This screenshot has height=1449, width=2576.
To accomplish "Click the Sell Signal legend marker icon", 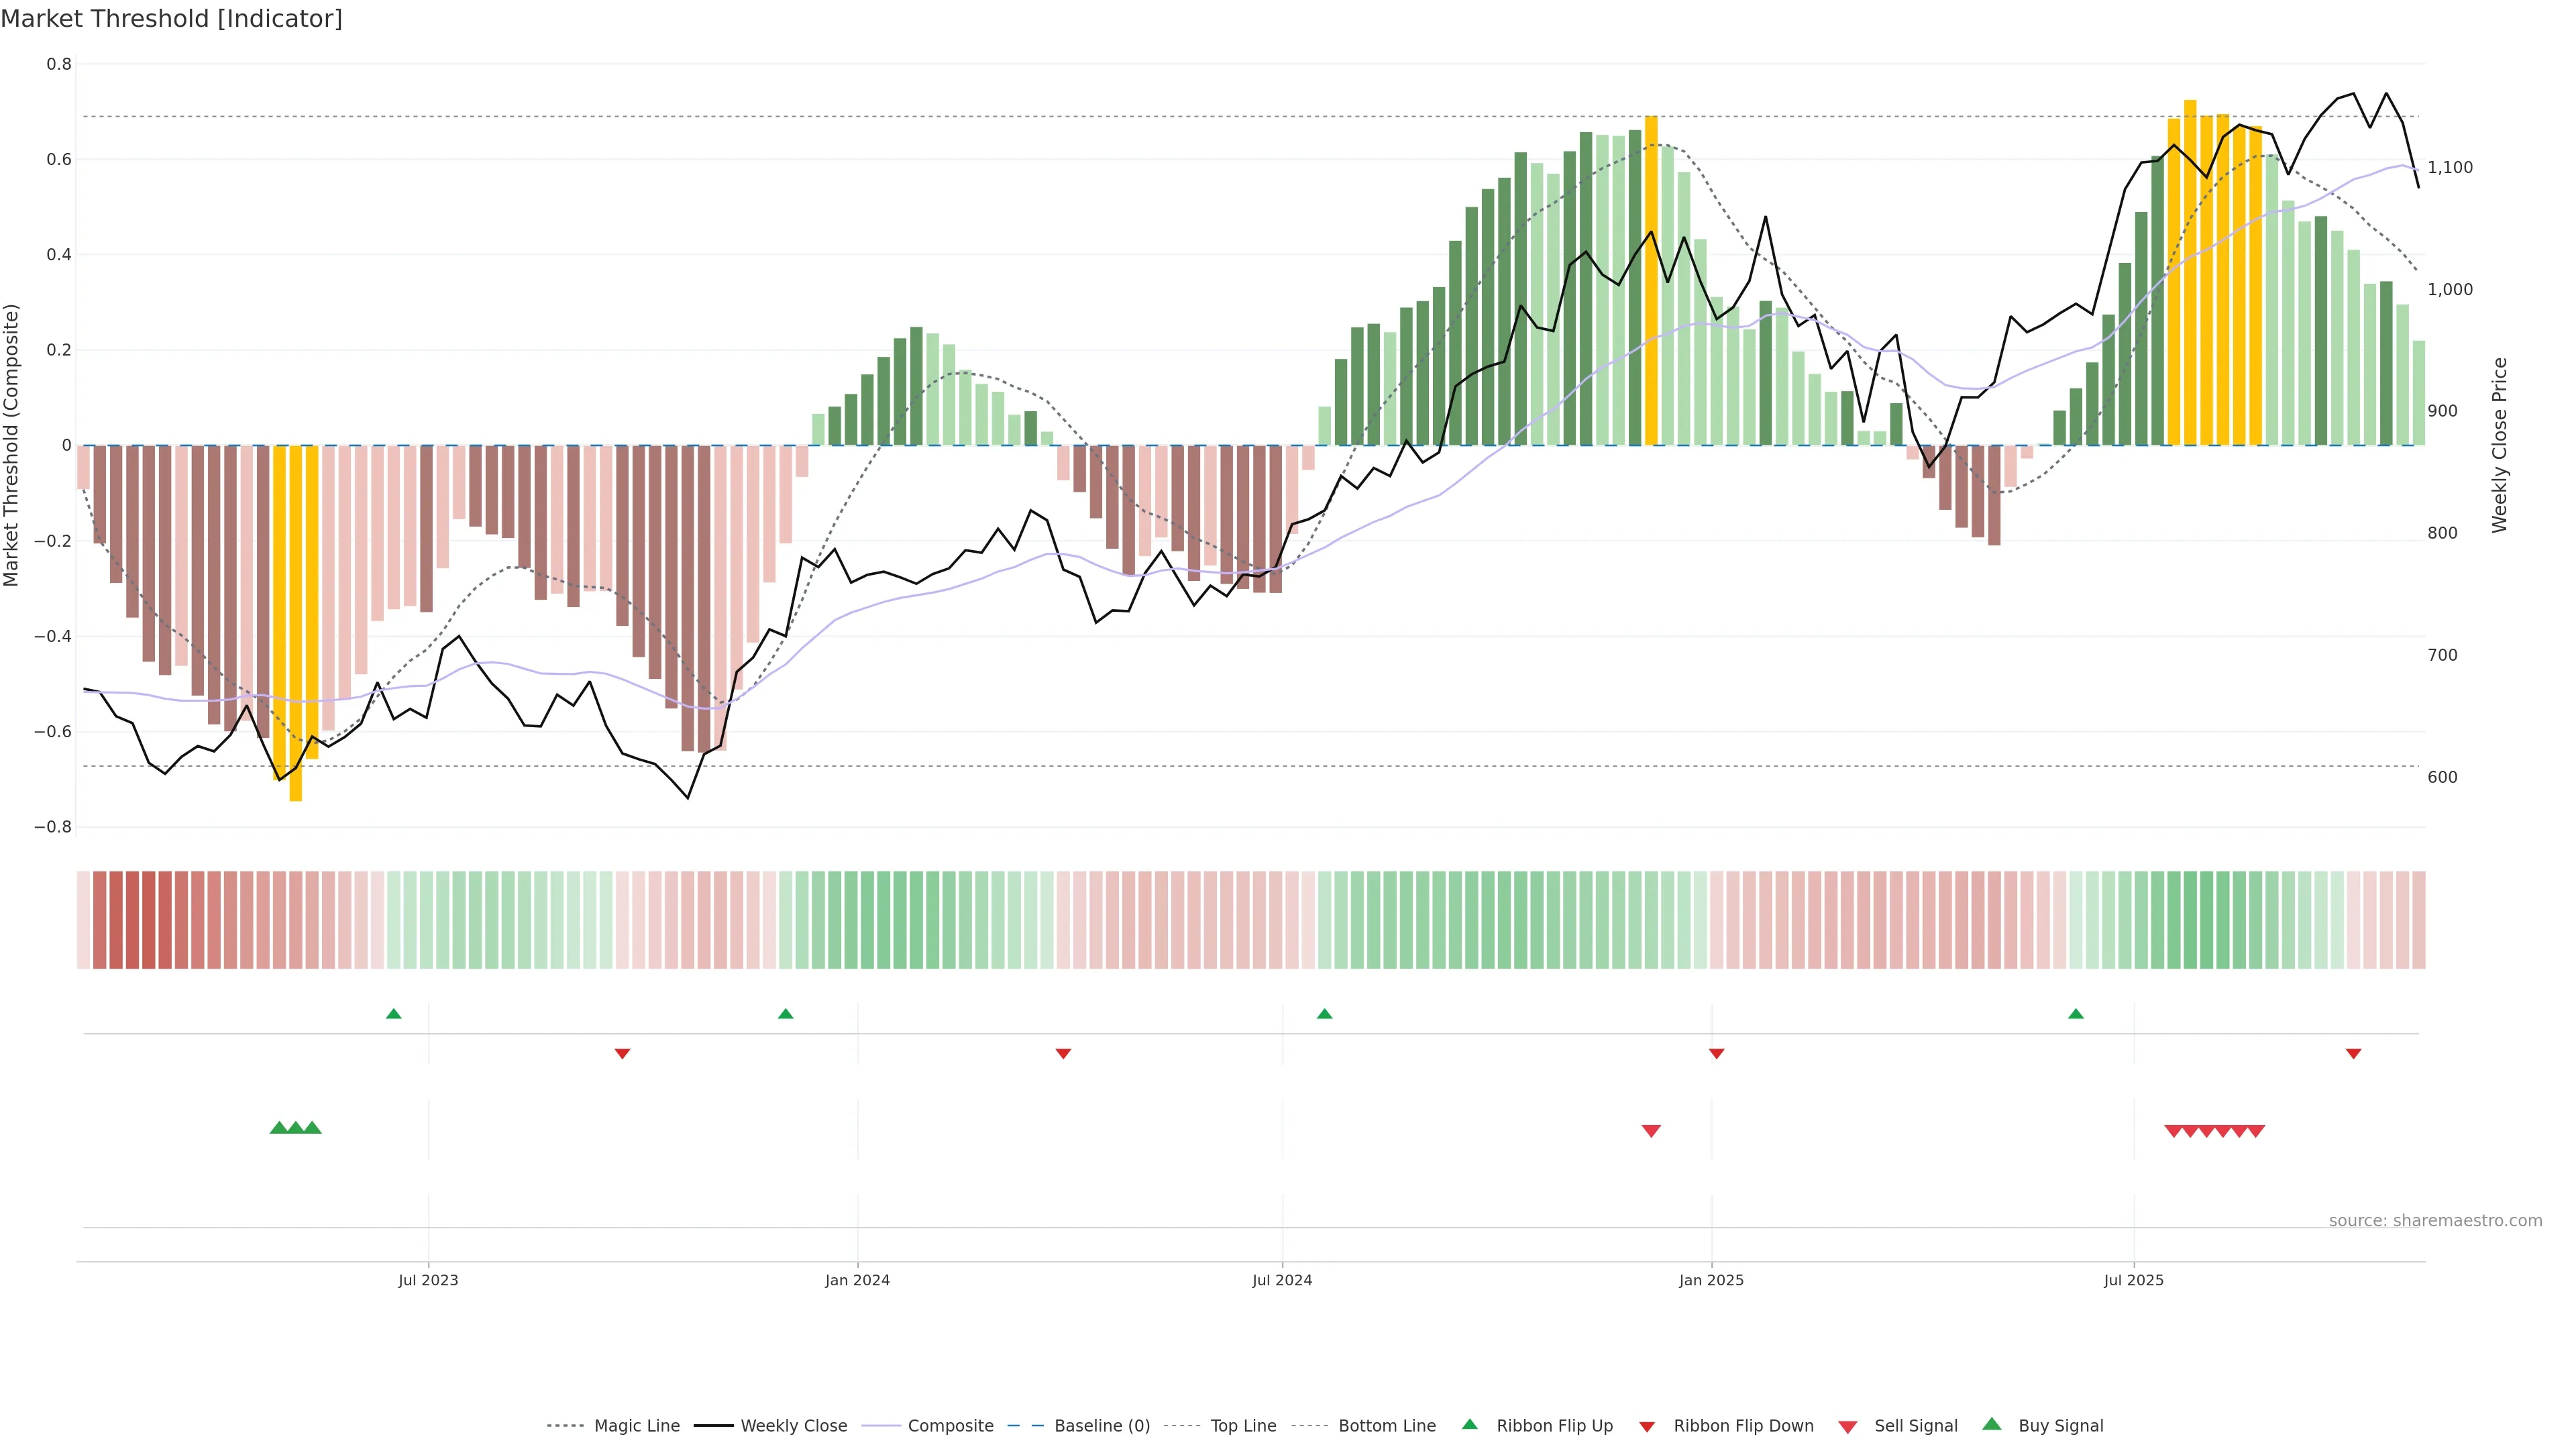I will 1848,1427.
